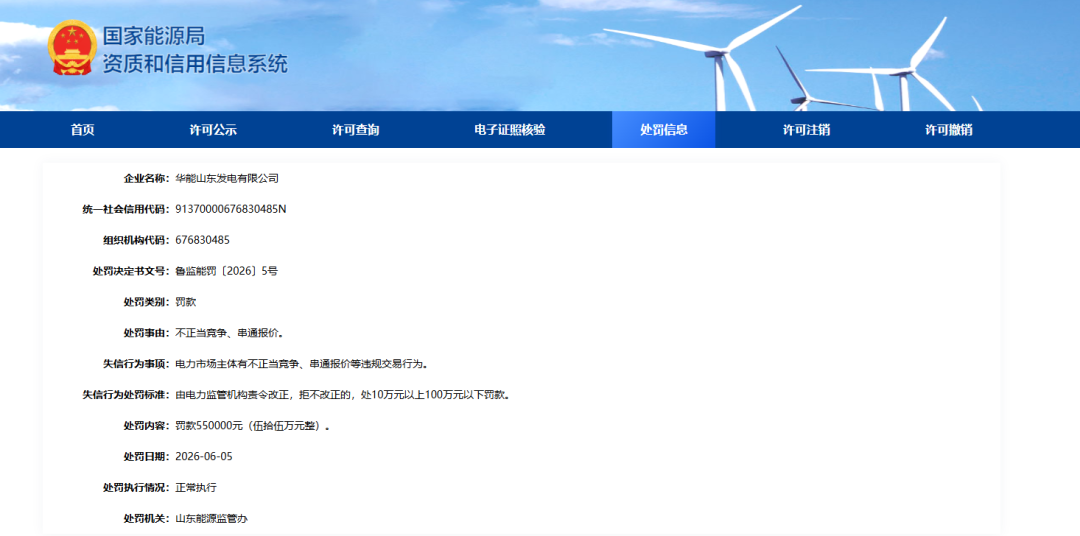Click the 处罚日期 label
1080x536 pixels.
147,456
